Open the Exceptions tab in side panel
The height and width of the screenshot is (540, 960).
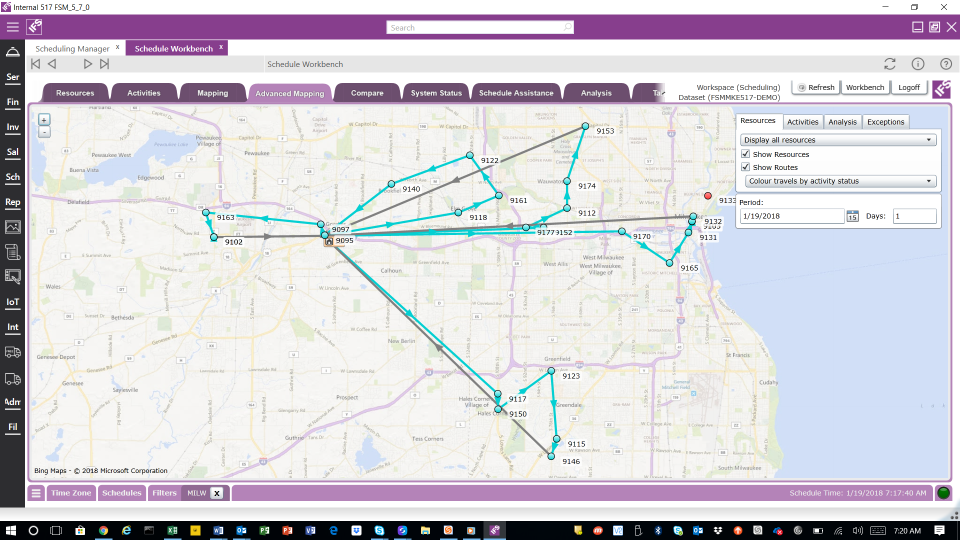coord(885,122)
